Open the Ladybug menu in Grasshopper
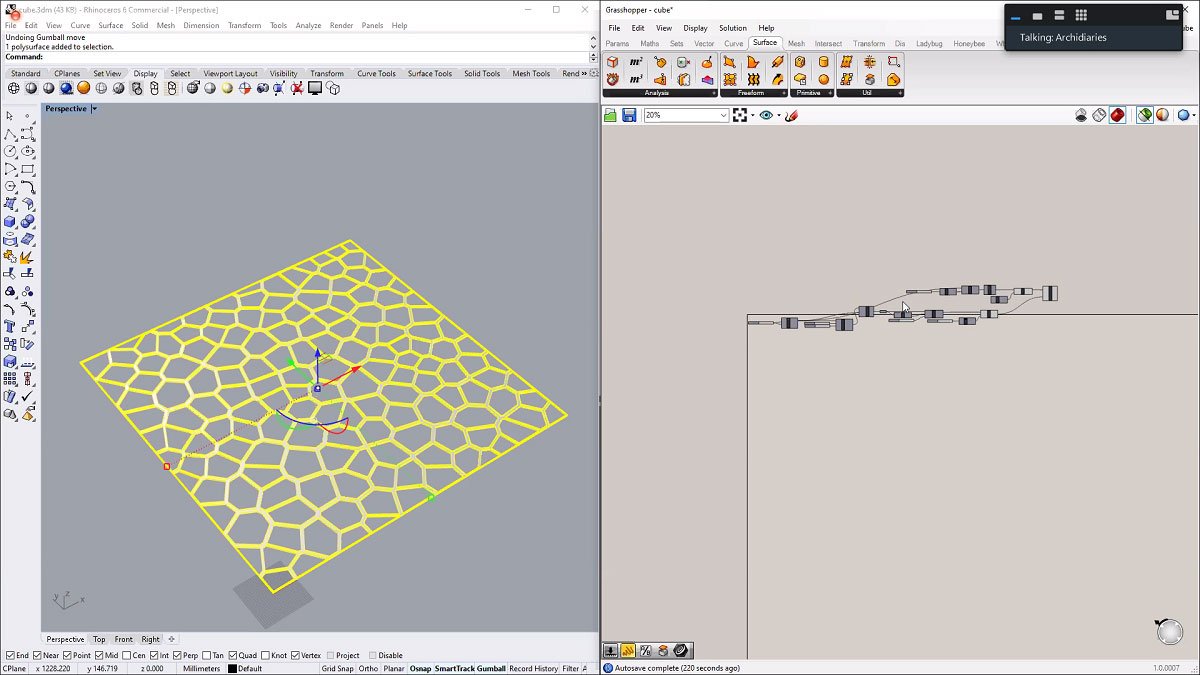The image size is (1200, 675). coord(928,43)
